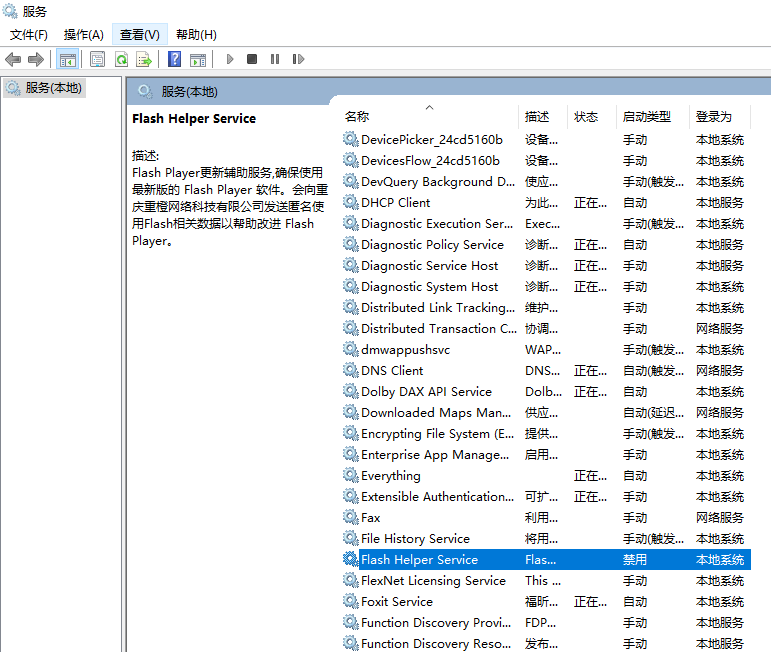
Task: Pause the service with pause icon
Action: coord(275,59)
